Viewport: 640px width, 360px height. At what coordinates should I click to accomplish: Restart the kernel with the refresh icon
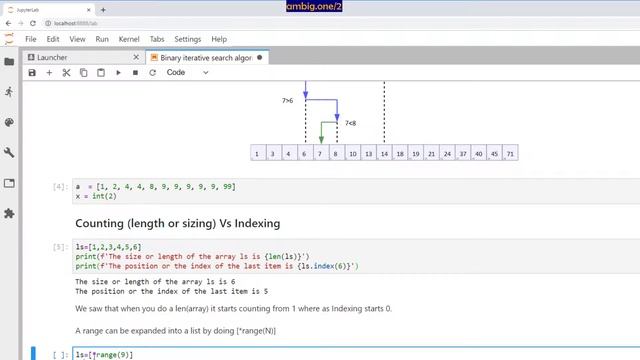(x=152, y=73)
